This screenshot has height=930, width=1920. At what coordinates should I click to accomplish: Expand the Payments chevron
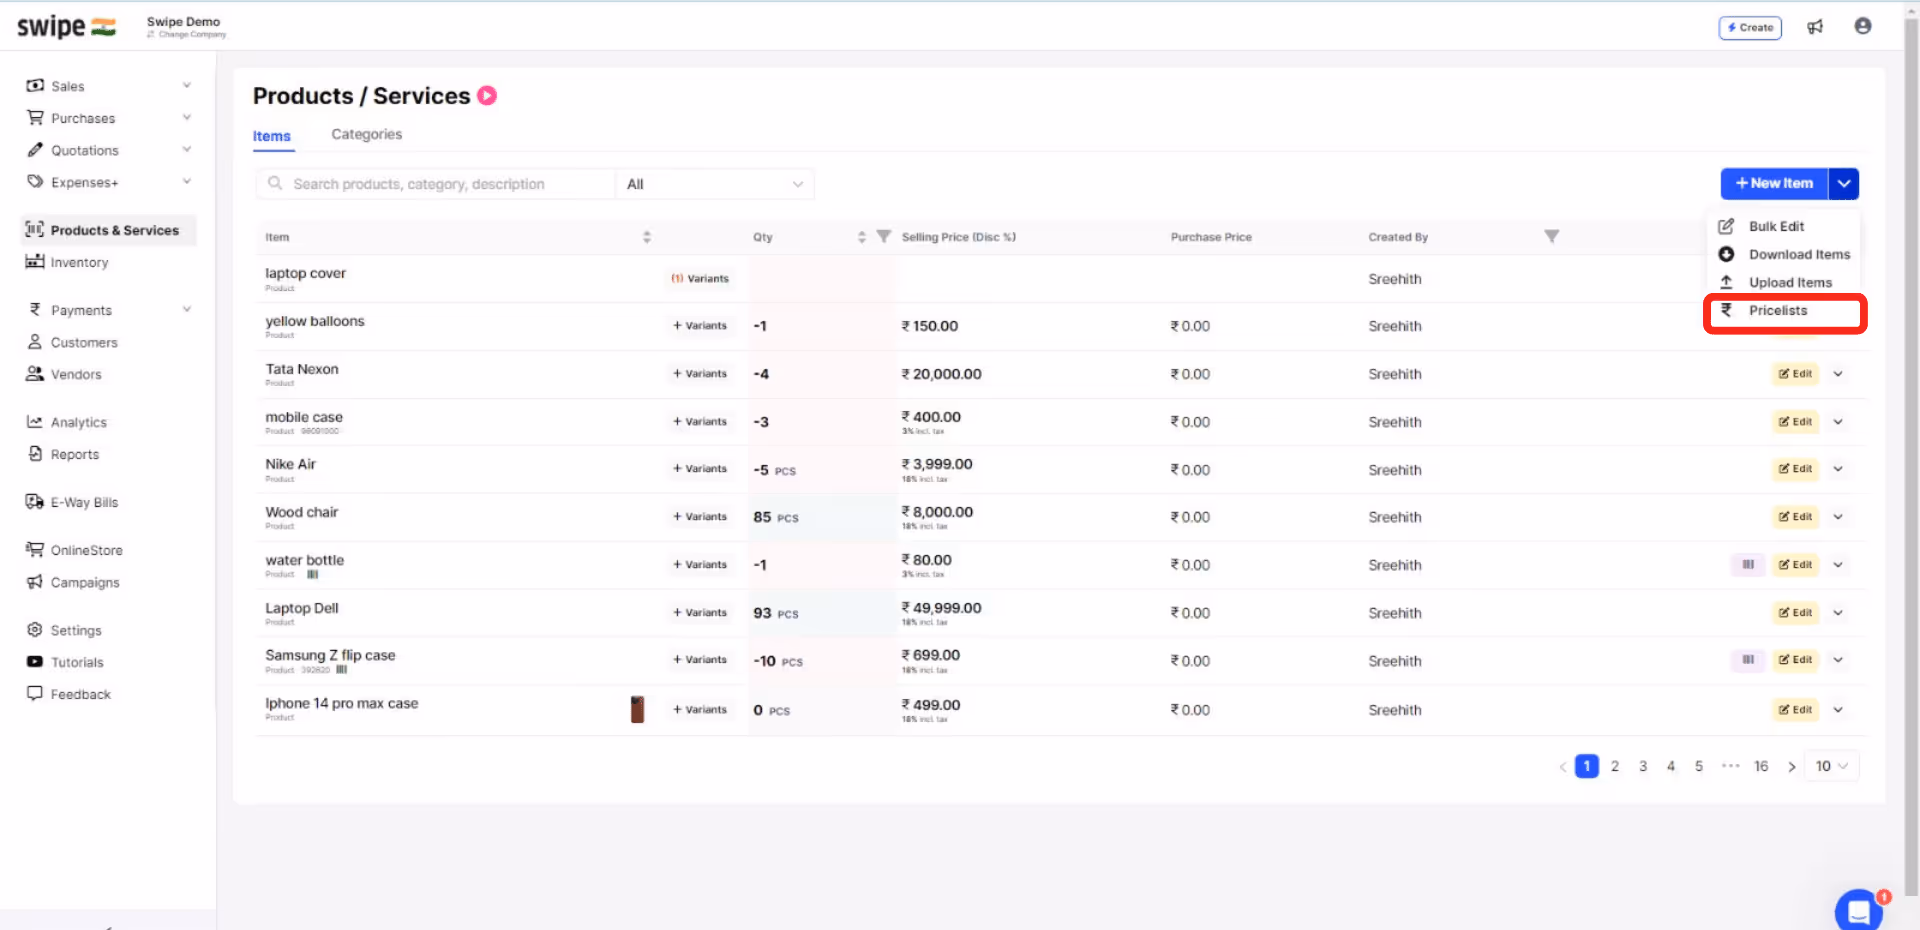pos(186,309)
